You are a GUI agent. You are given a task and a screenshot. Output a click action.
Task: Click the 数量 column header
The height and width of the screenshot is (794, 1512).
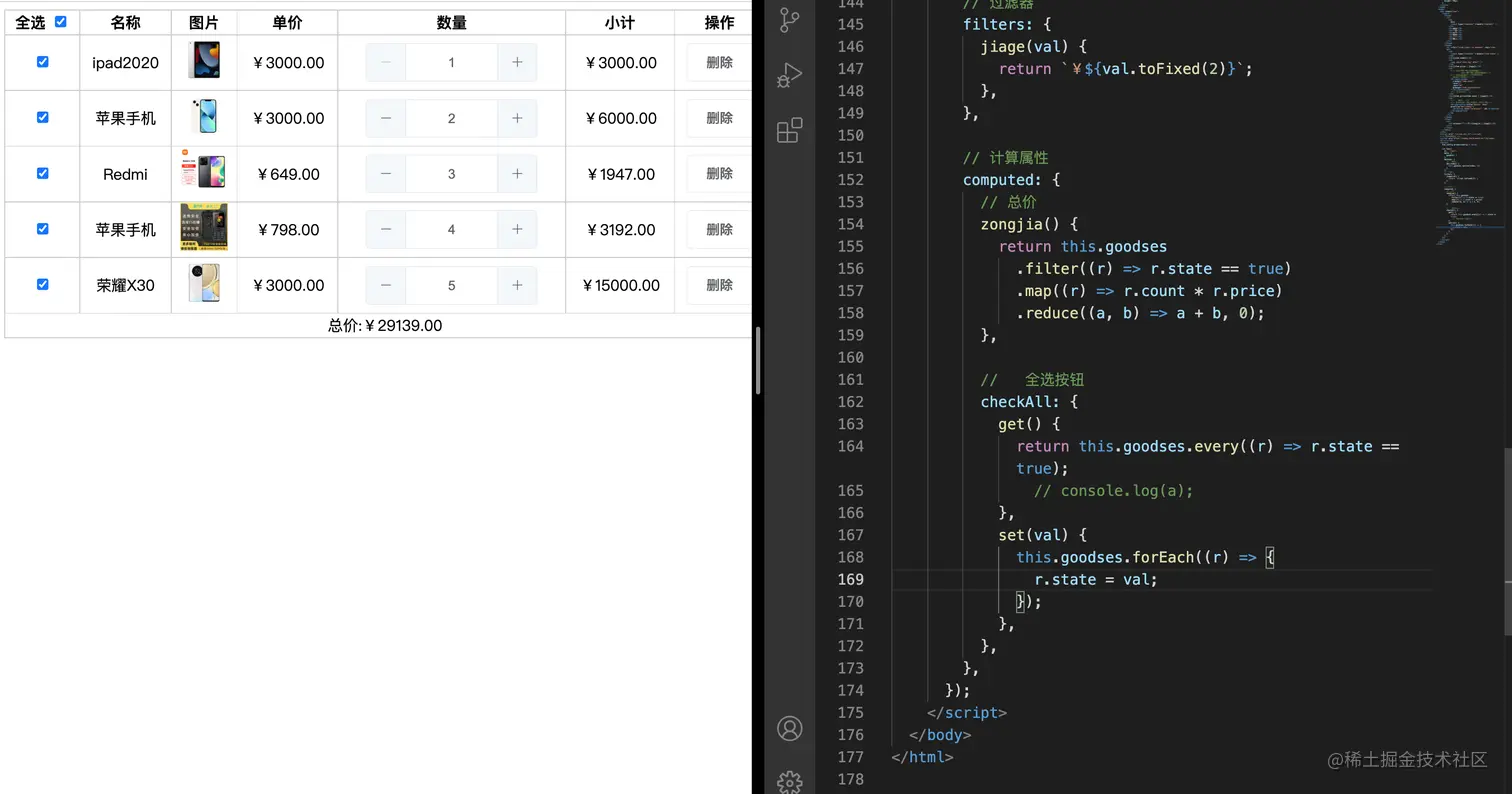(x=452, y=22)
